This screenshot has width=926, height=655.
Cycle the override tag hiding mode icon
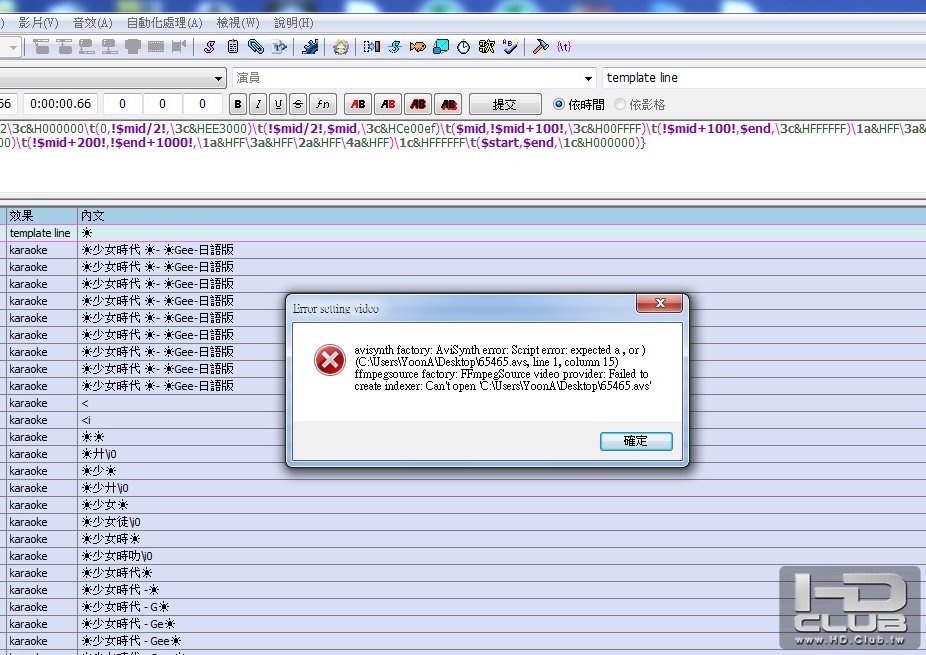563,47
